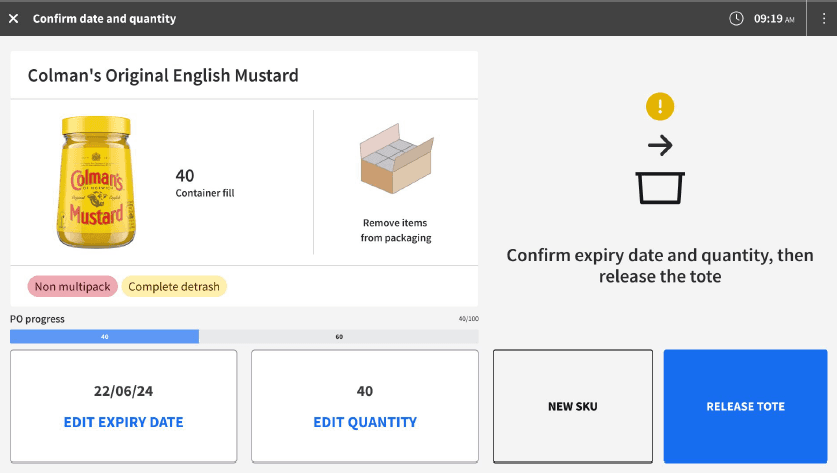Click the tote container outline icon
This screenshot has width=837, height=473.
pyautogui.click(x=660, y=187)
